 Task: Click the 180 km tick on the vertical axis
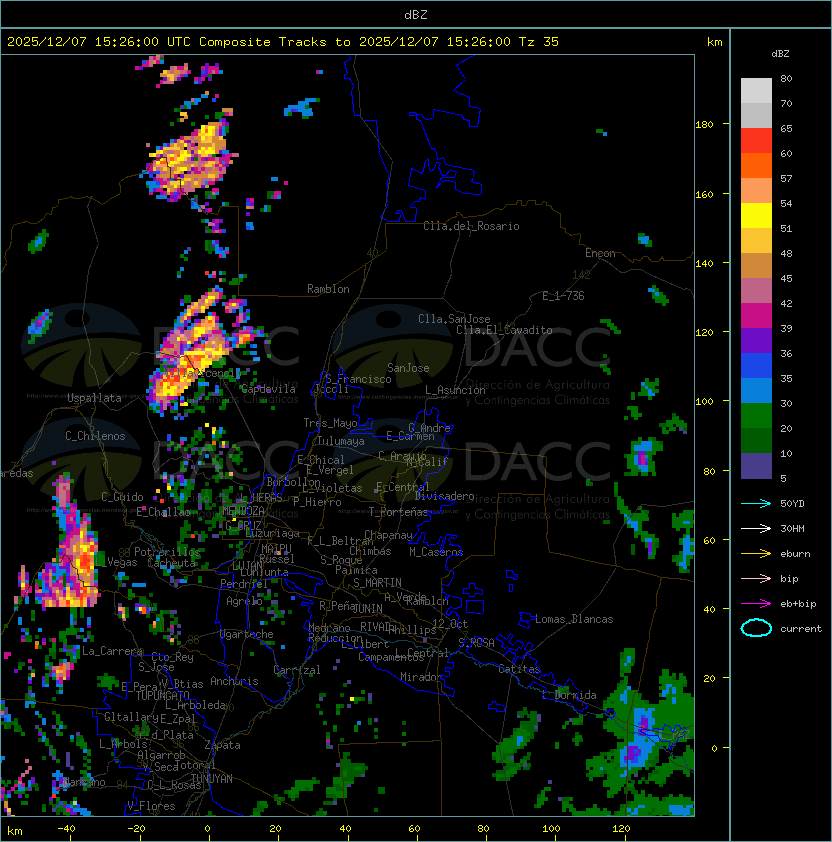click(704, 125)
